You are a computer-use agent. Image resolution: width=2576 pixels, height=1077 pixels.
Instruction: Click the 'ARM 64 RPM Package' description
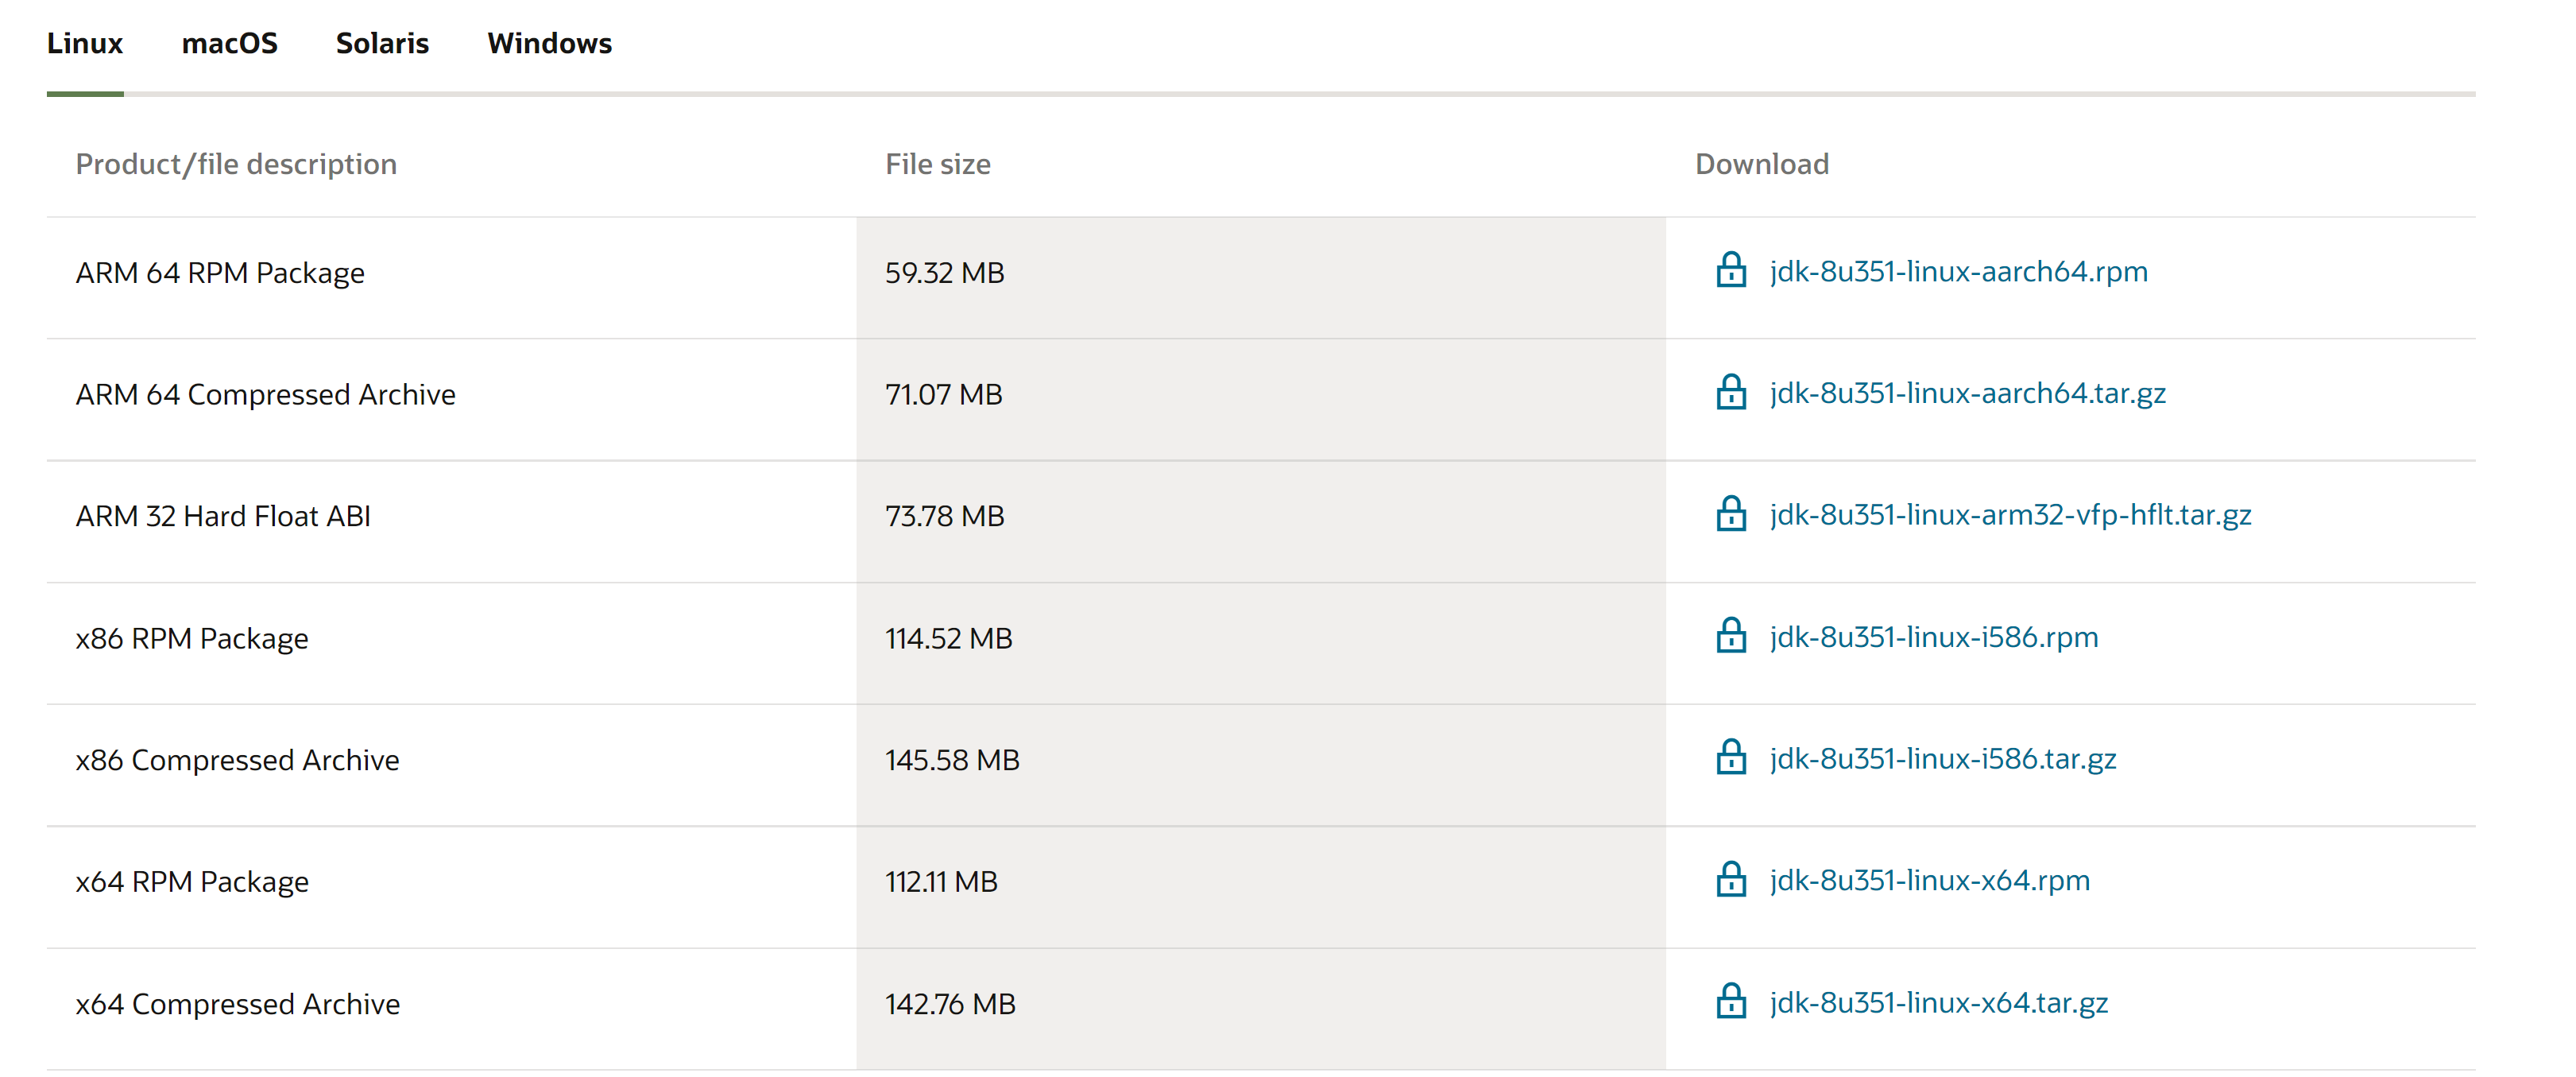pos(220,273)
